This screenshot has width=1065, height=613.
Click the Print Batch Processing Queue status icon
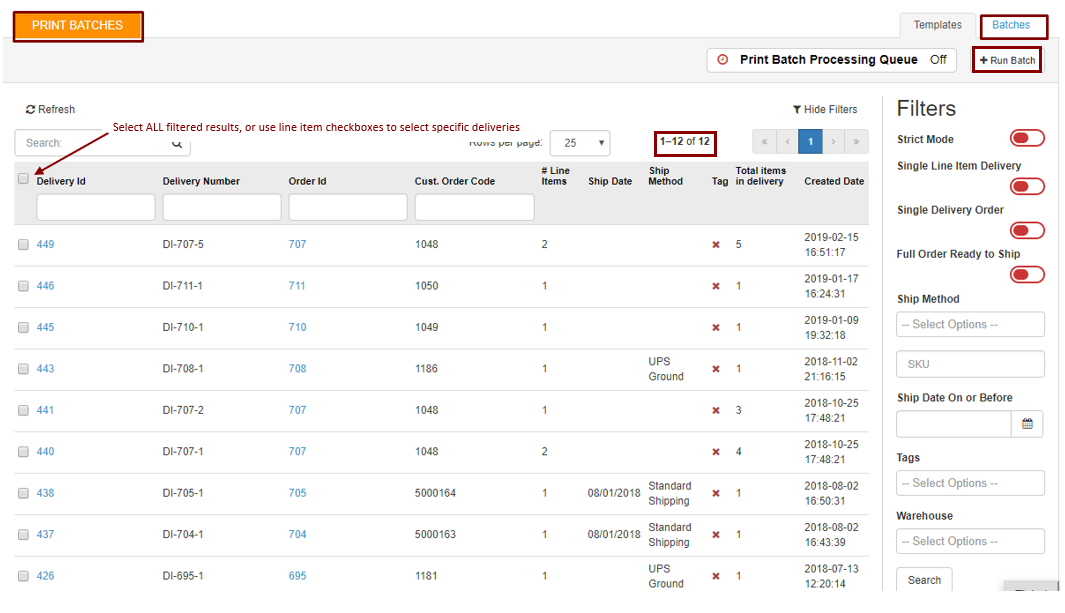pyautogui.click(x=723, y=60)
